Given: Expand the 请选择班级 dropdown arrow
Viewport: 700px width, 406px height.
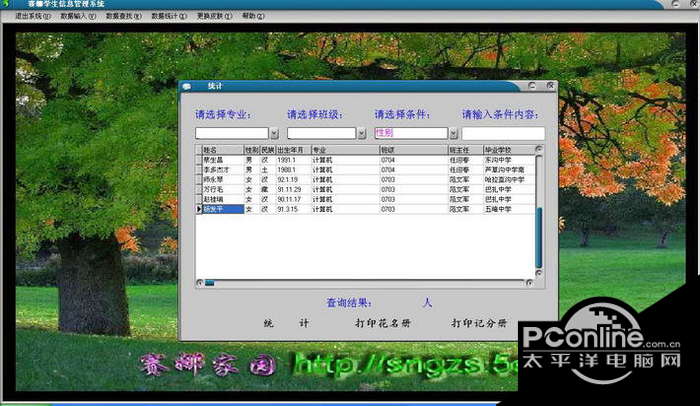Looking at the screenshot, I should click(x=362, y=133).
